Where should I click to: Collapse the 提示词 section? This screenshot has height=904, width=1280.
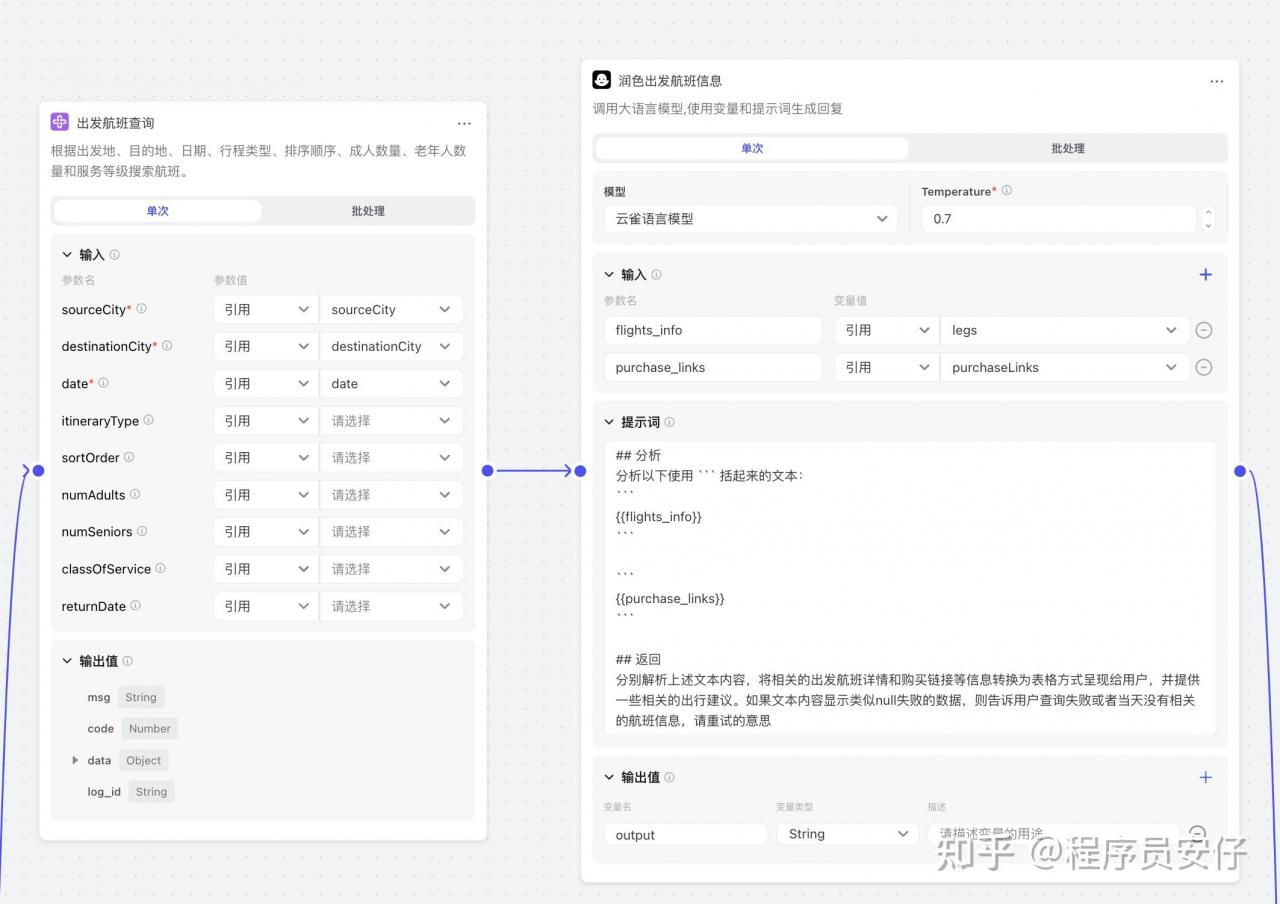click(x=609, y=422)
